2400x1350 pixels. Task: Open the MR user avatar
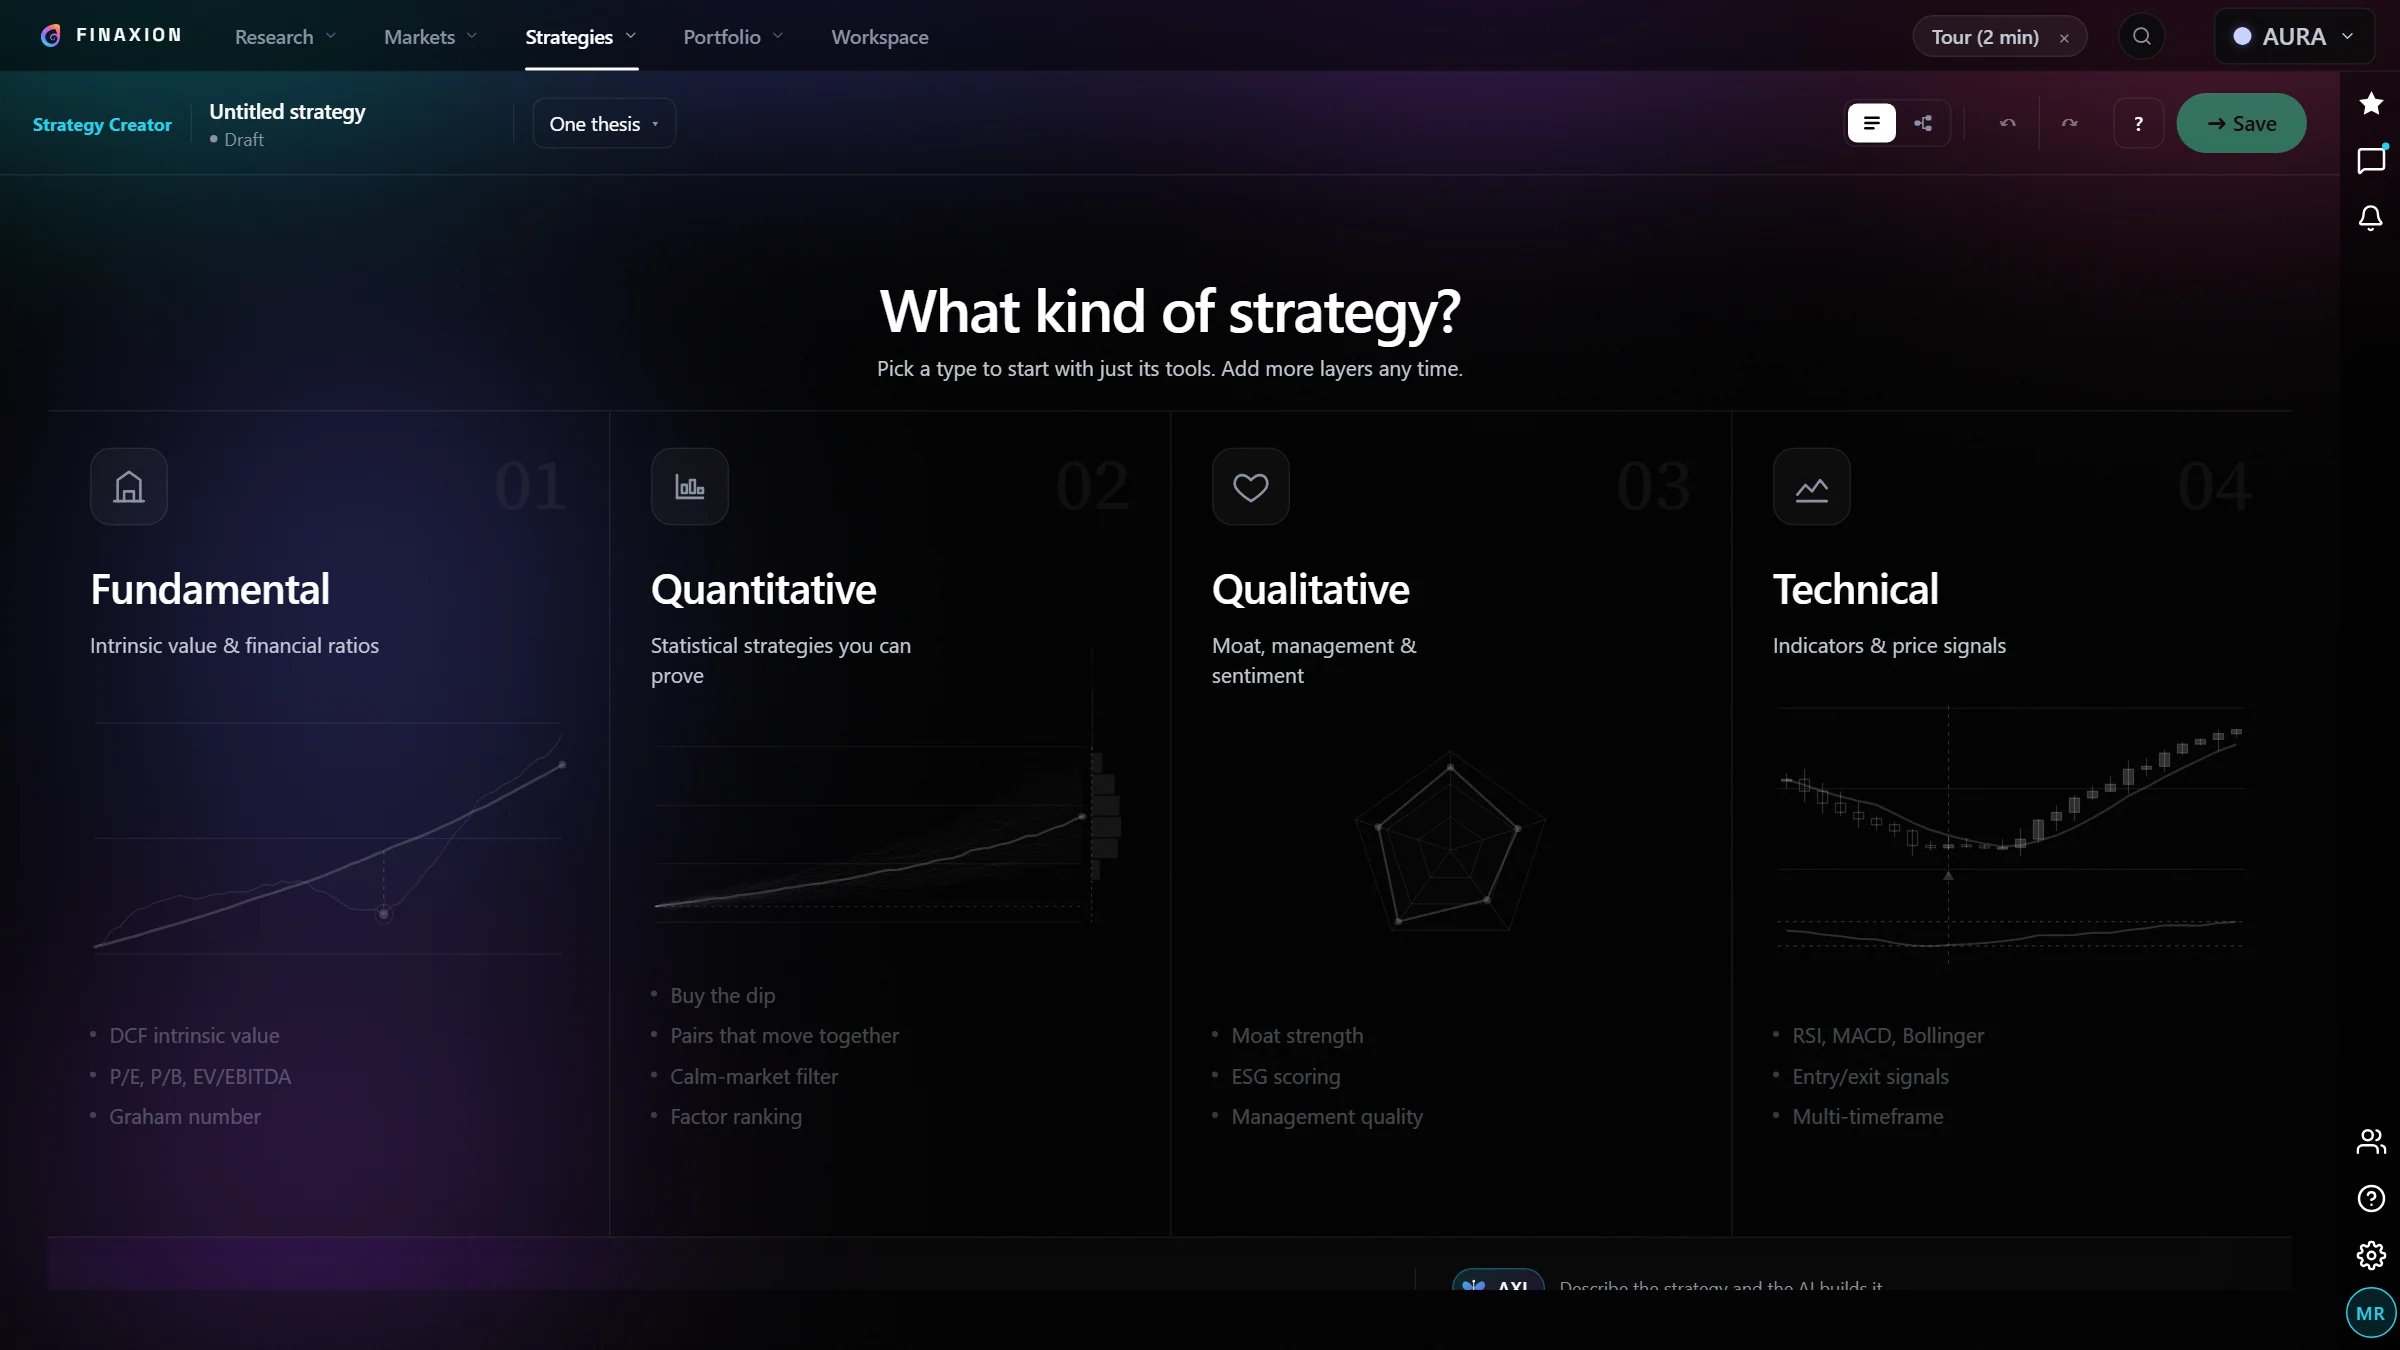coord(2370,1313)
